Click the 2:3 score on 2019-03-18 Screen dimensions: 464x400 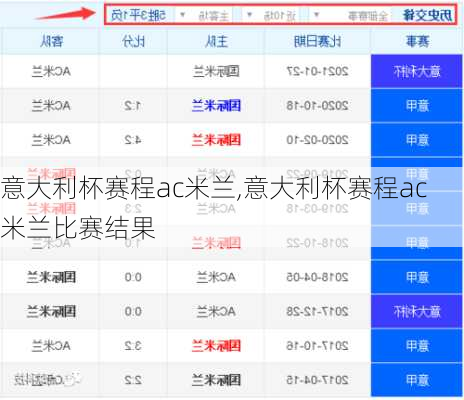coord(133,209)
